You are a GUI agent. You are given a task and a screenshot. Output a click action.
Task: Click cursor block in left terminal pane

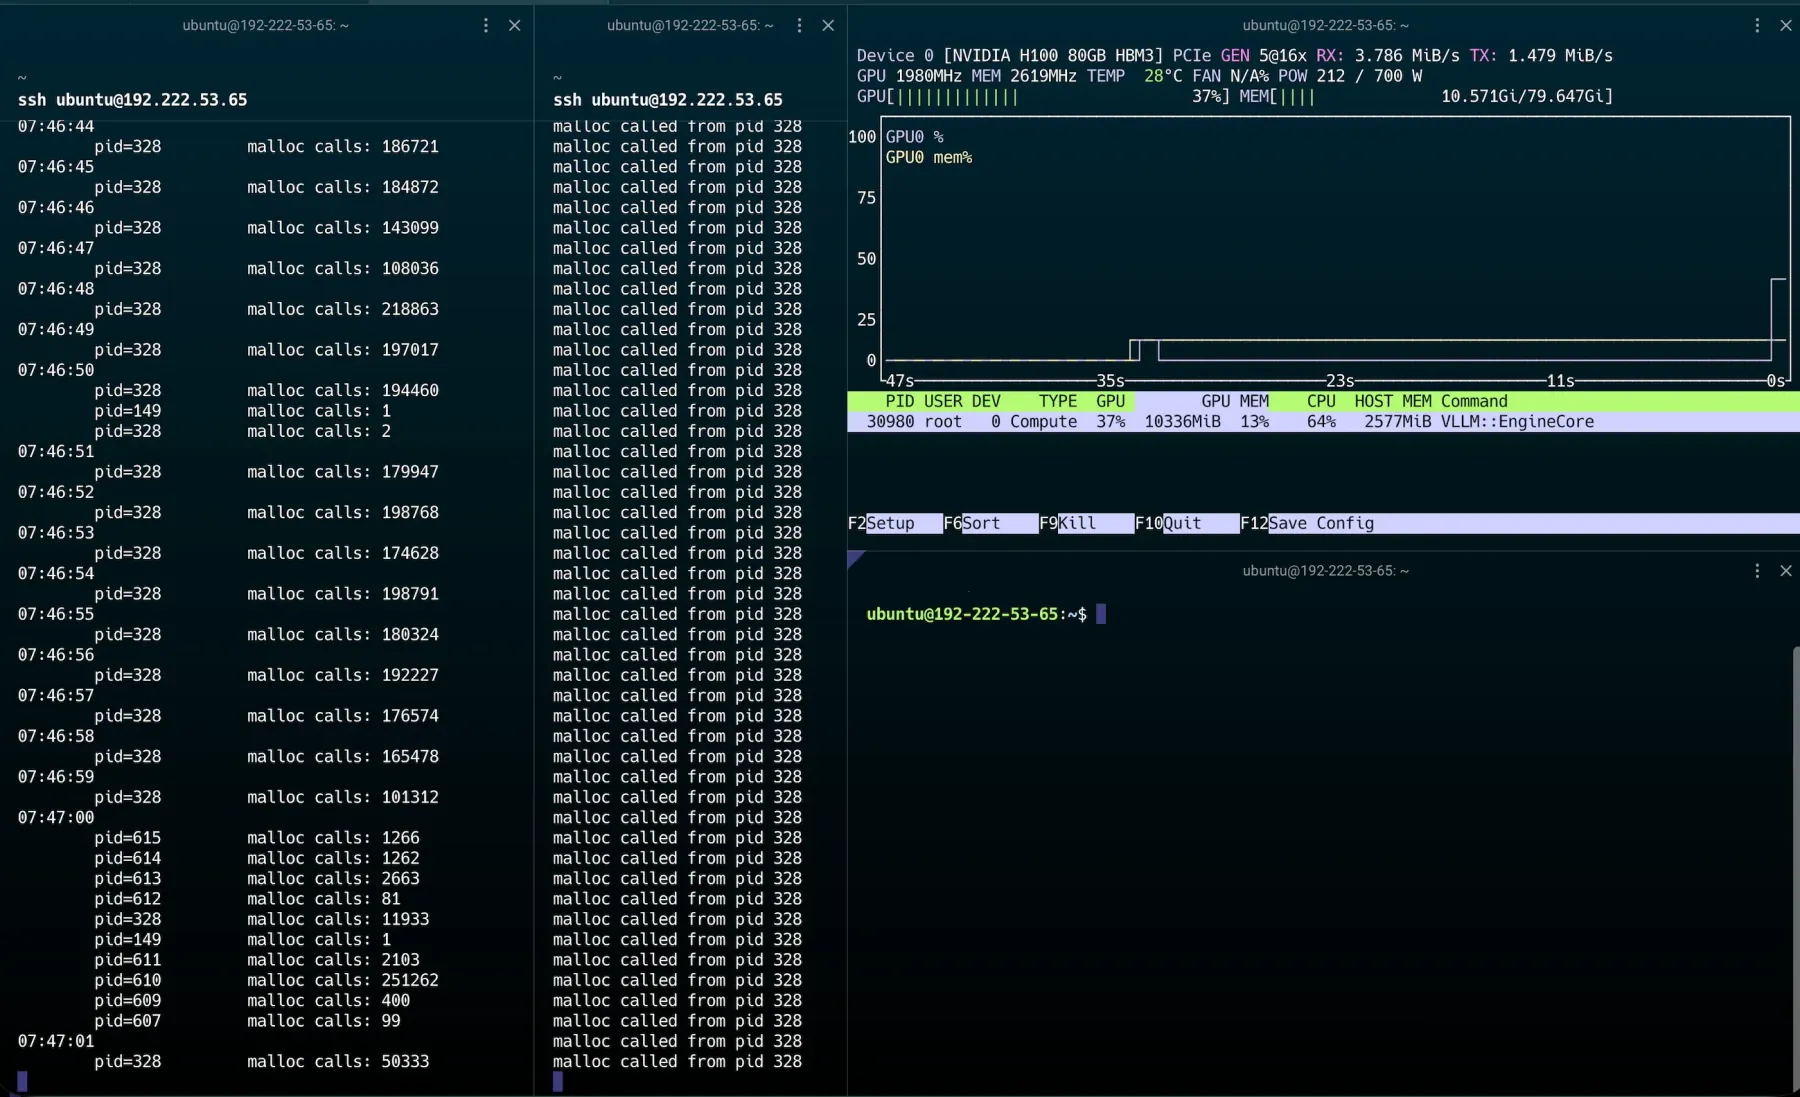tap(23, 1081)
